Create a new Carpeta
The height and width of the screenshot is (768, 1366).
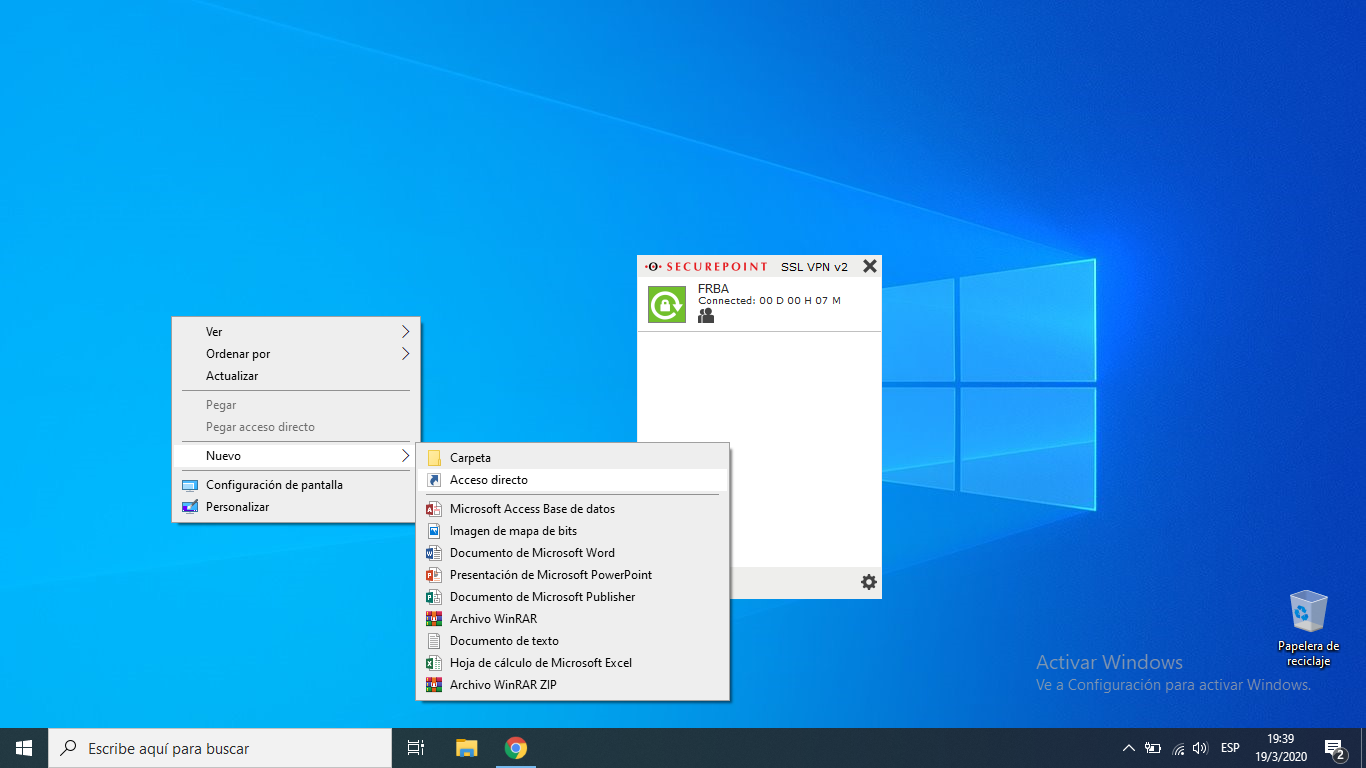click(573, 458)
